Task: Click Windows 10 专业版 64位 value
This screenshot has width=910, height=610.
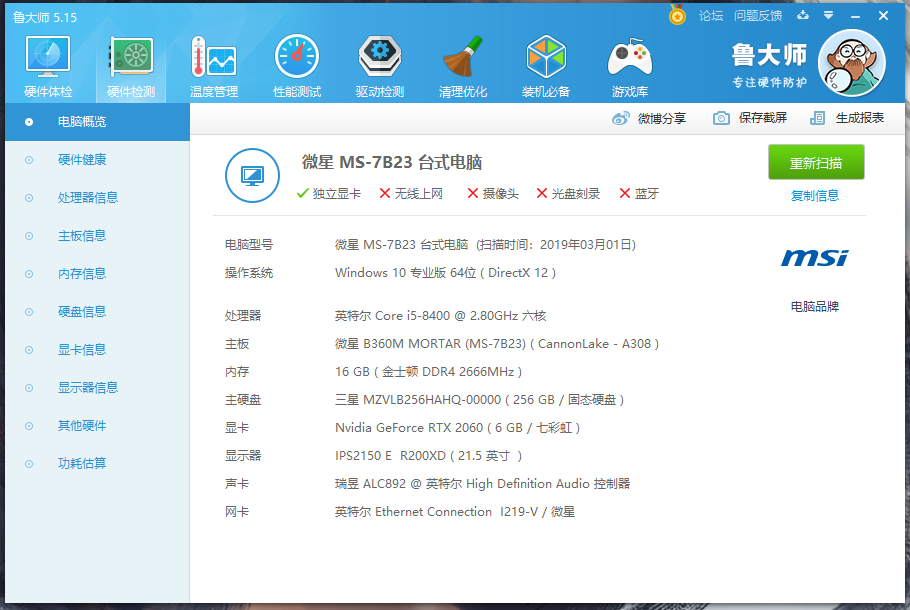Action: tap(445, 273)
